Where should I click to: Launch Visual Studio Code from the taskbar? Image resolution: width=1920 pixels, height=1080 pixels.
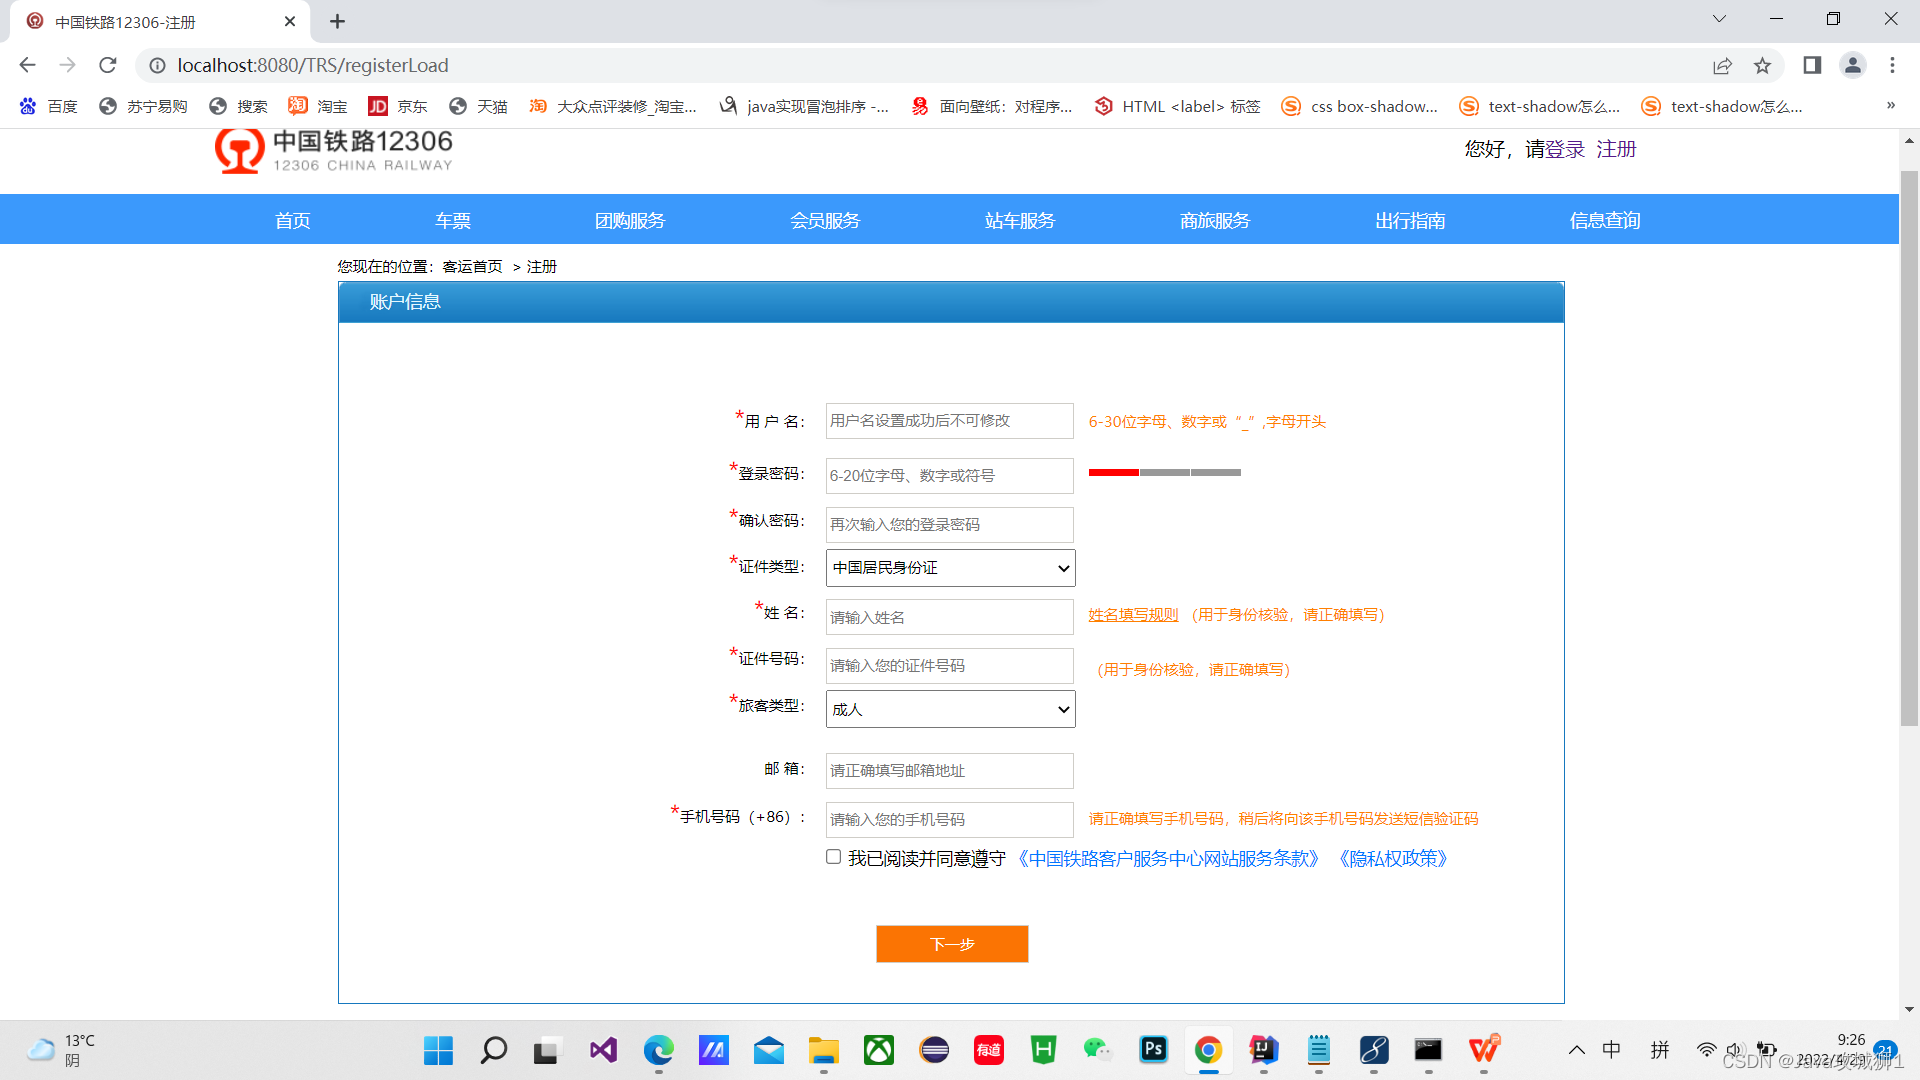pyautogui.click(x=603, y=1051)
